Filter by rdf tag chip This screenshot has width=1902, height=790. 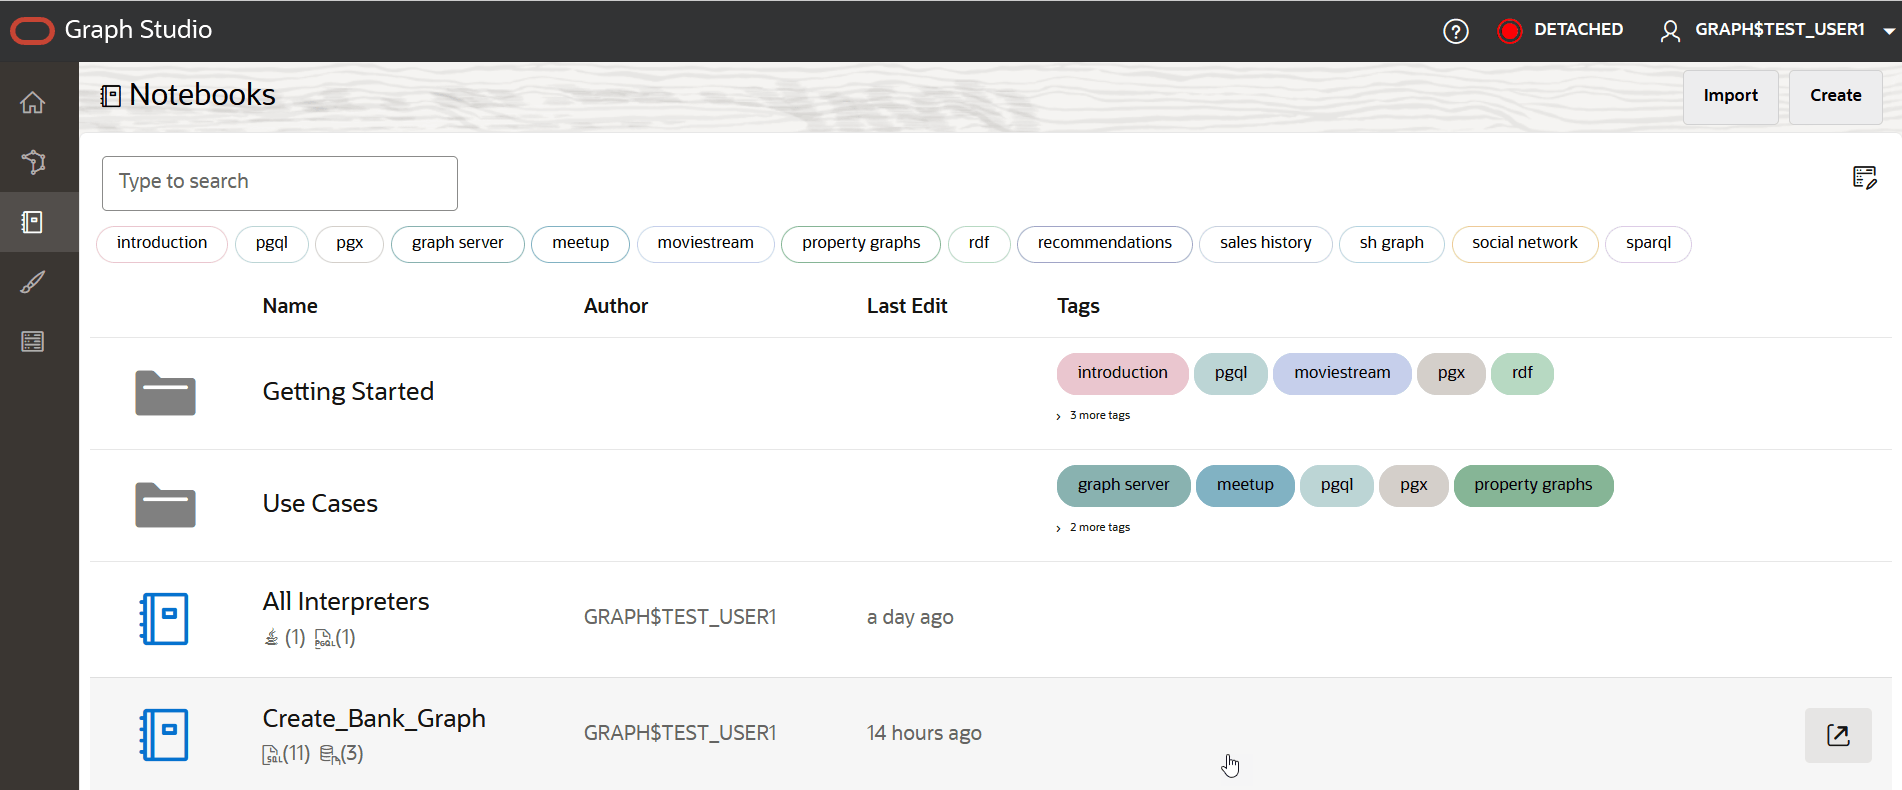click(979, 243)
